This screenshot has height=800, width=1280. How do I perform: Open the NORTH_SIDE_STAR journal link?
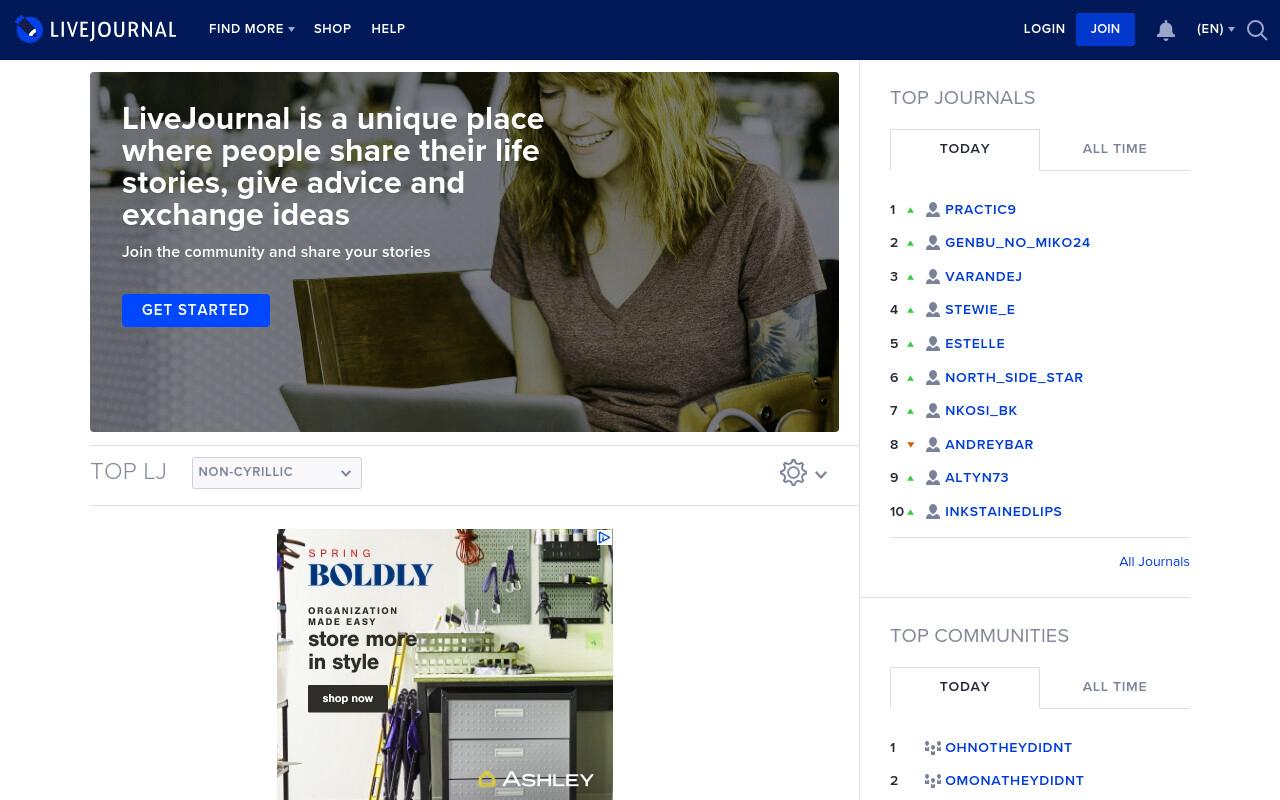click(1014, 378)
